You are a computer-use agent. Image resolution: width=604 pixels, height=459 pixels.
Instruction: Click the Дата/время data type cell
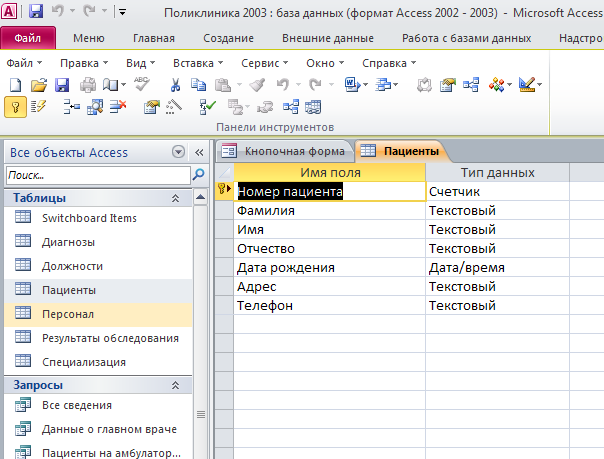coord(497,268)
